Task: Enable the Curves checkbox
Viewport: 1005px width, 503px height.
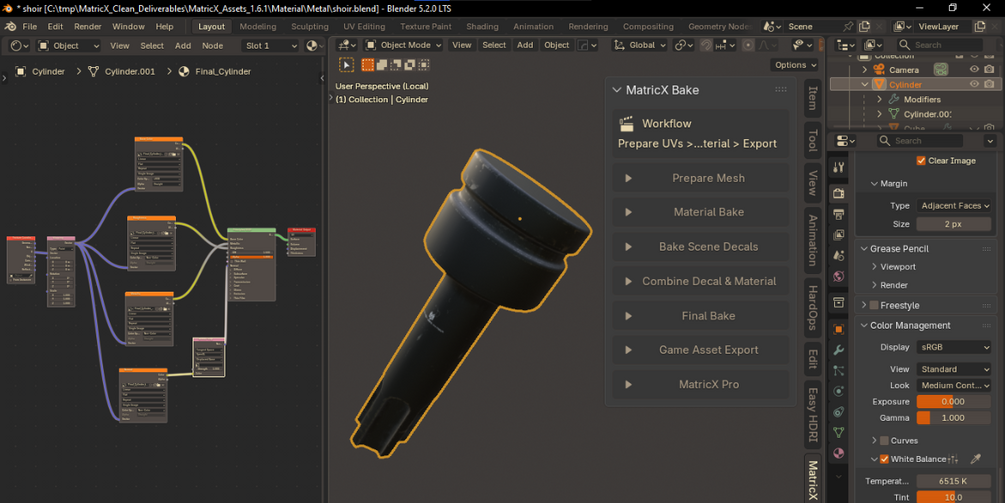Action: coord(884,440)
